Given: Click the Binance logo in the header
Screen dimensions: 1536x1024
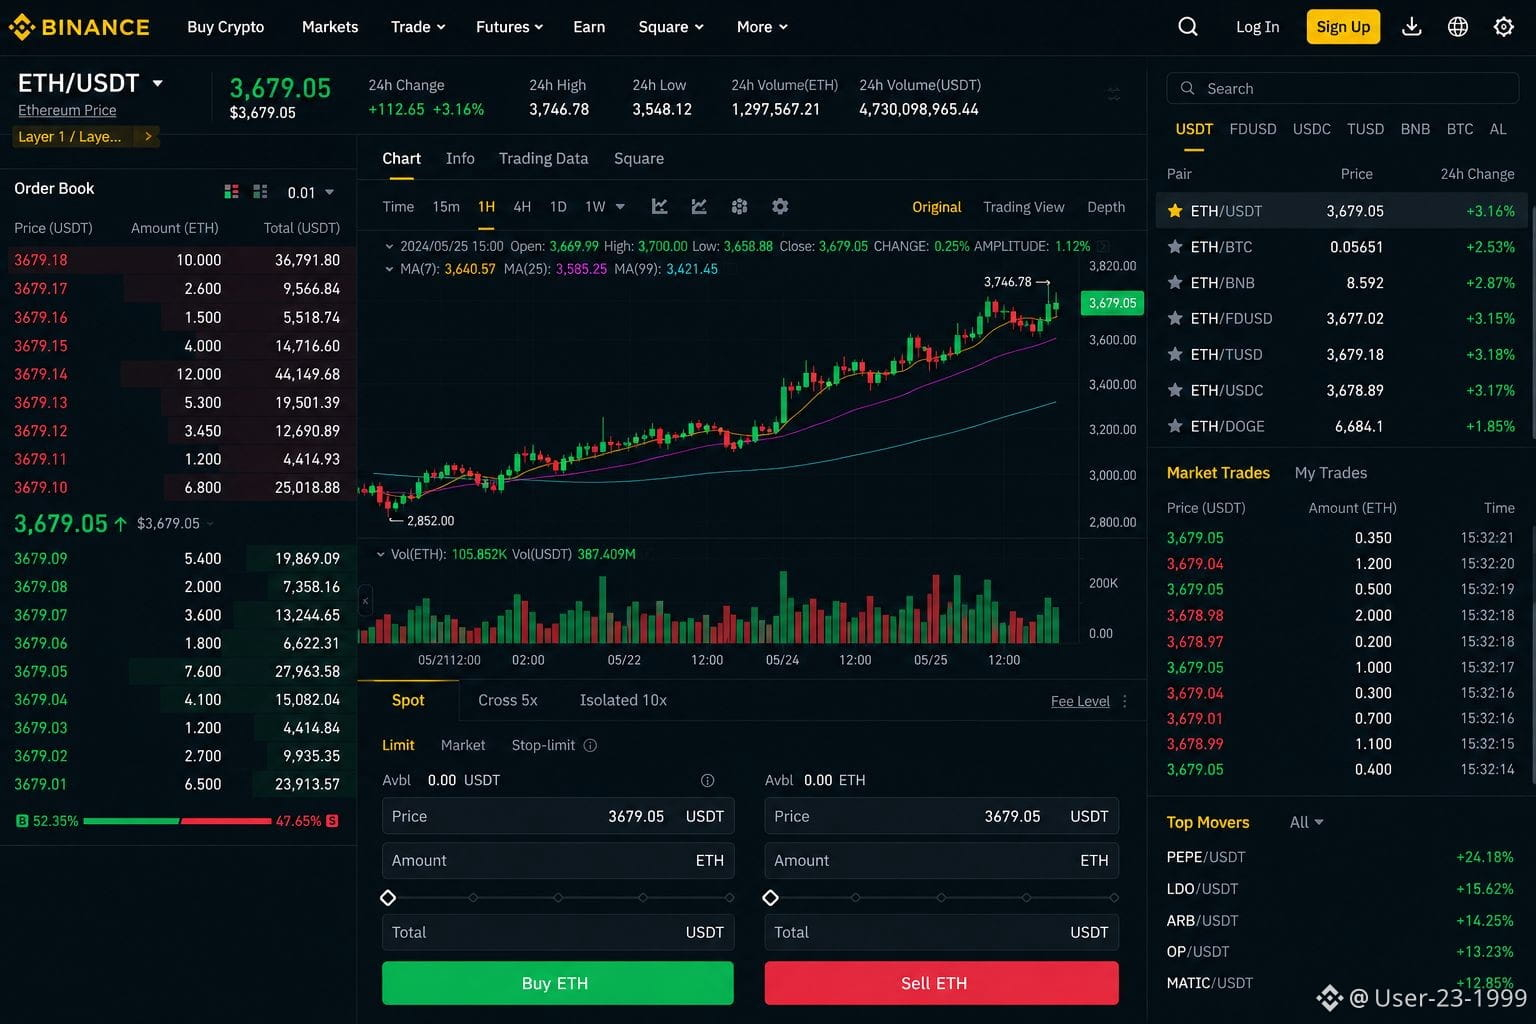Looking at the screenshot, I should click(x=79, y=27).
